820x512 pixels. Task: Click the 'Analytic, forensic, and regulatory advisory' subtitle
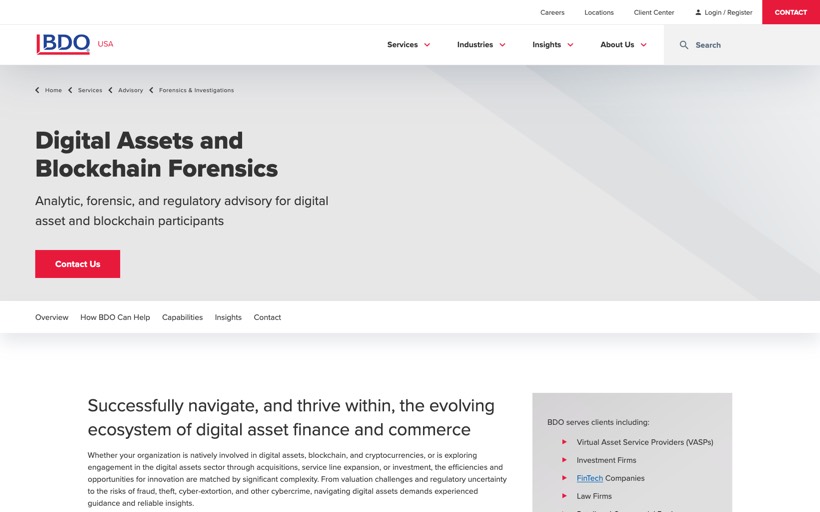click(x=181, y=211)
